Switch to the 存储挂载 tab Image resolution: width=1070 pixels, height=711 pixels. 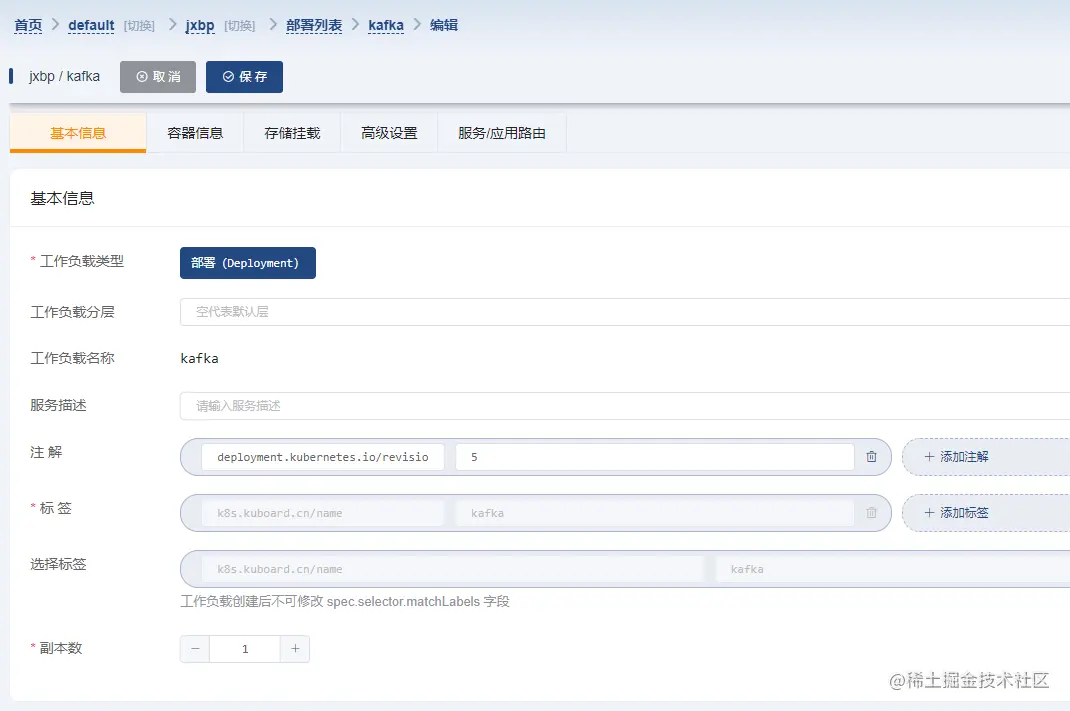coord(292,133)
